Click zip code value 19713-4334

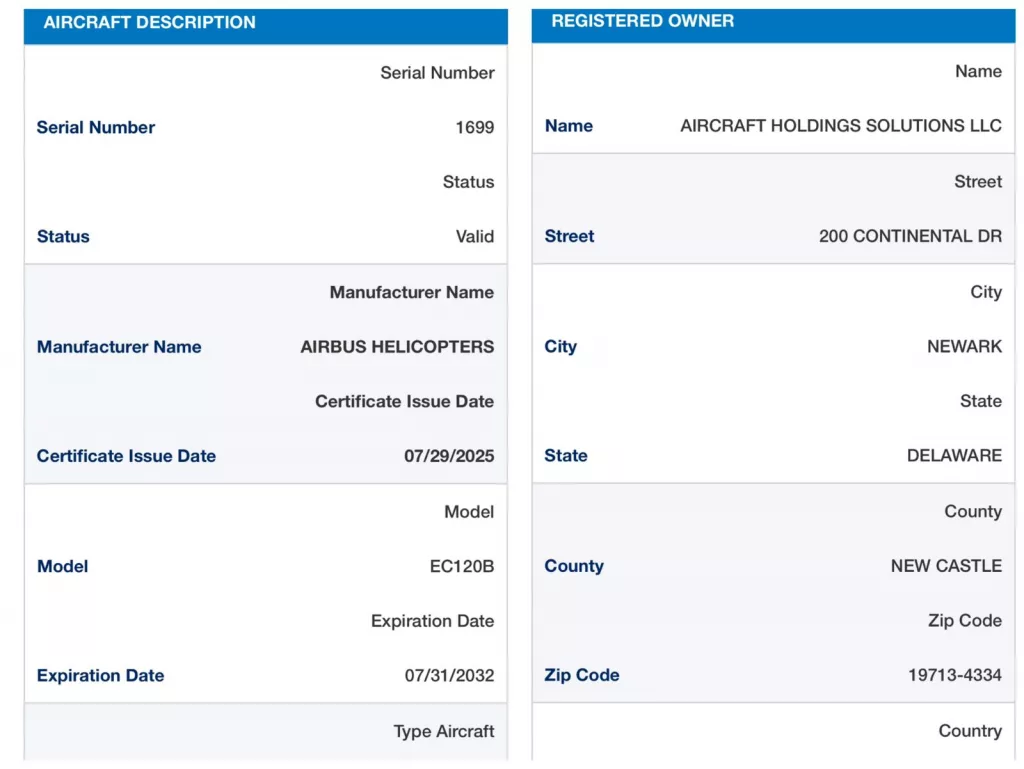coord(955,674)
